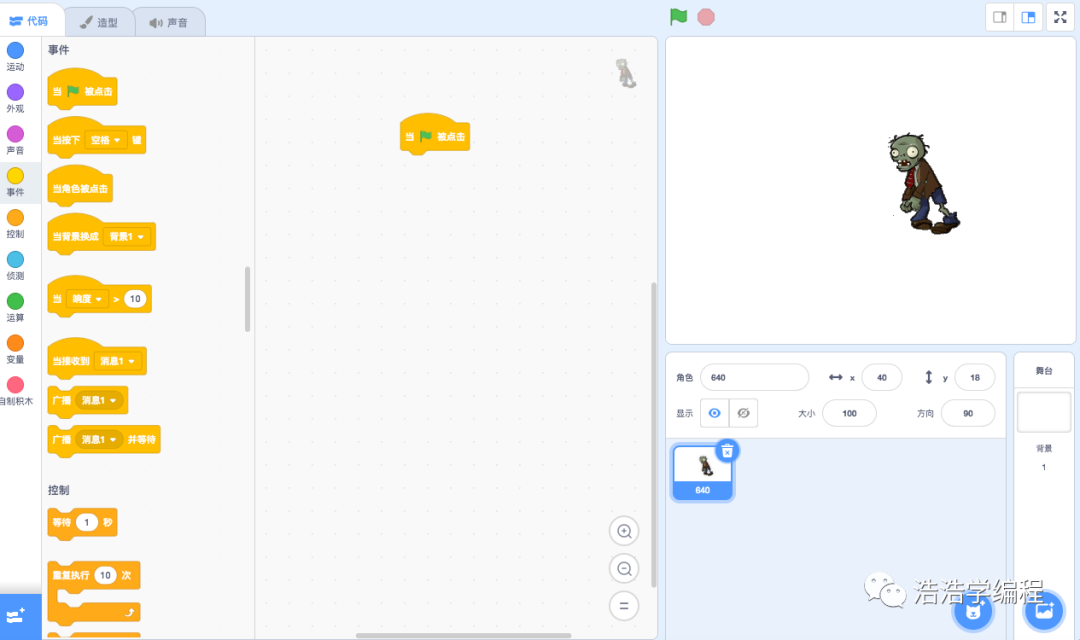Edit the sprite x value 40
1080x640 pixels.
tap(882, 378)
